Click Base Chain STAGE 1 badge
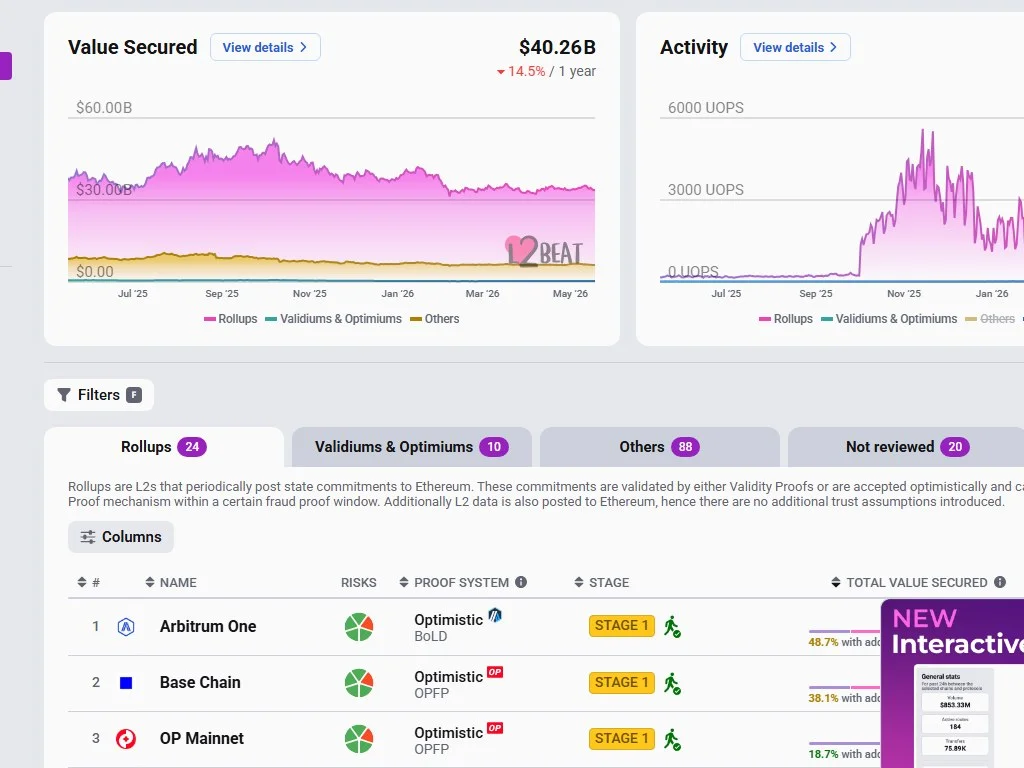Screen dimensions: 1024x768 [x=622, y=682]
